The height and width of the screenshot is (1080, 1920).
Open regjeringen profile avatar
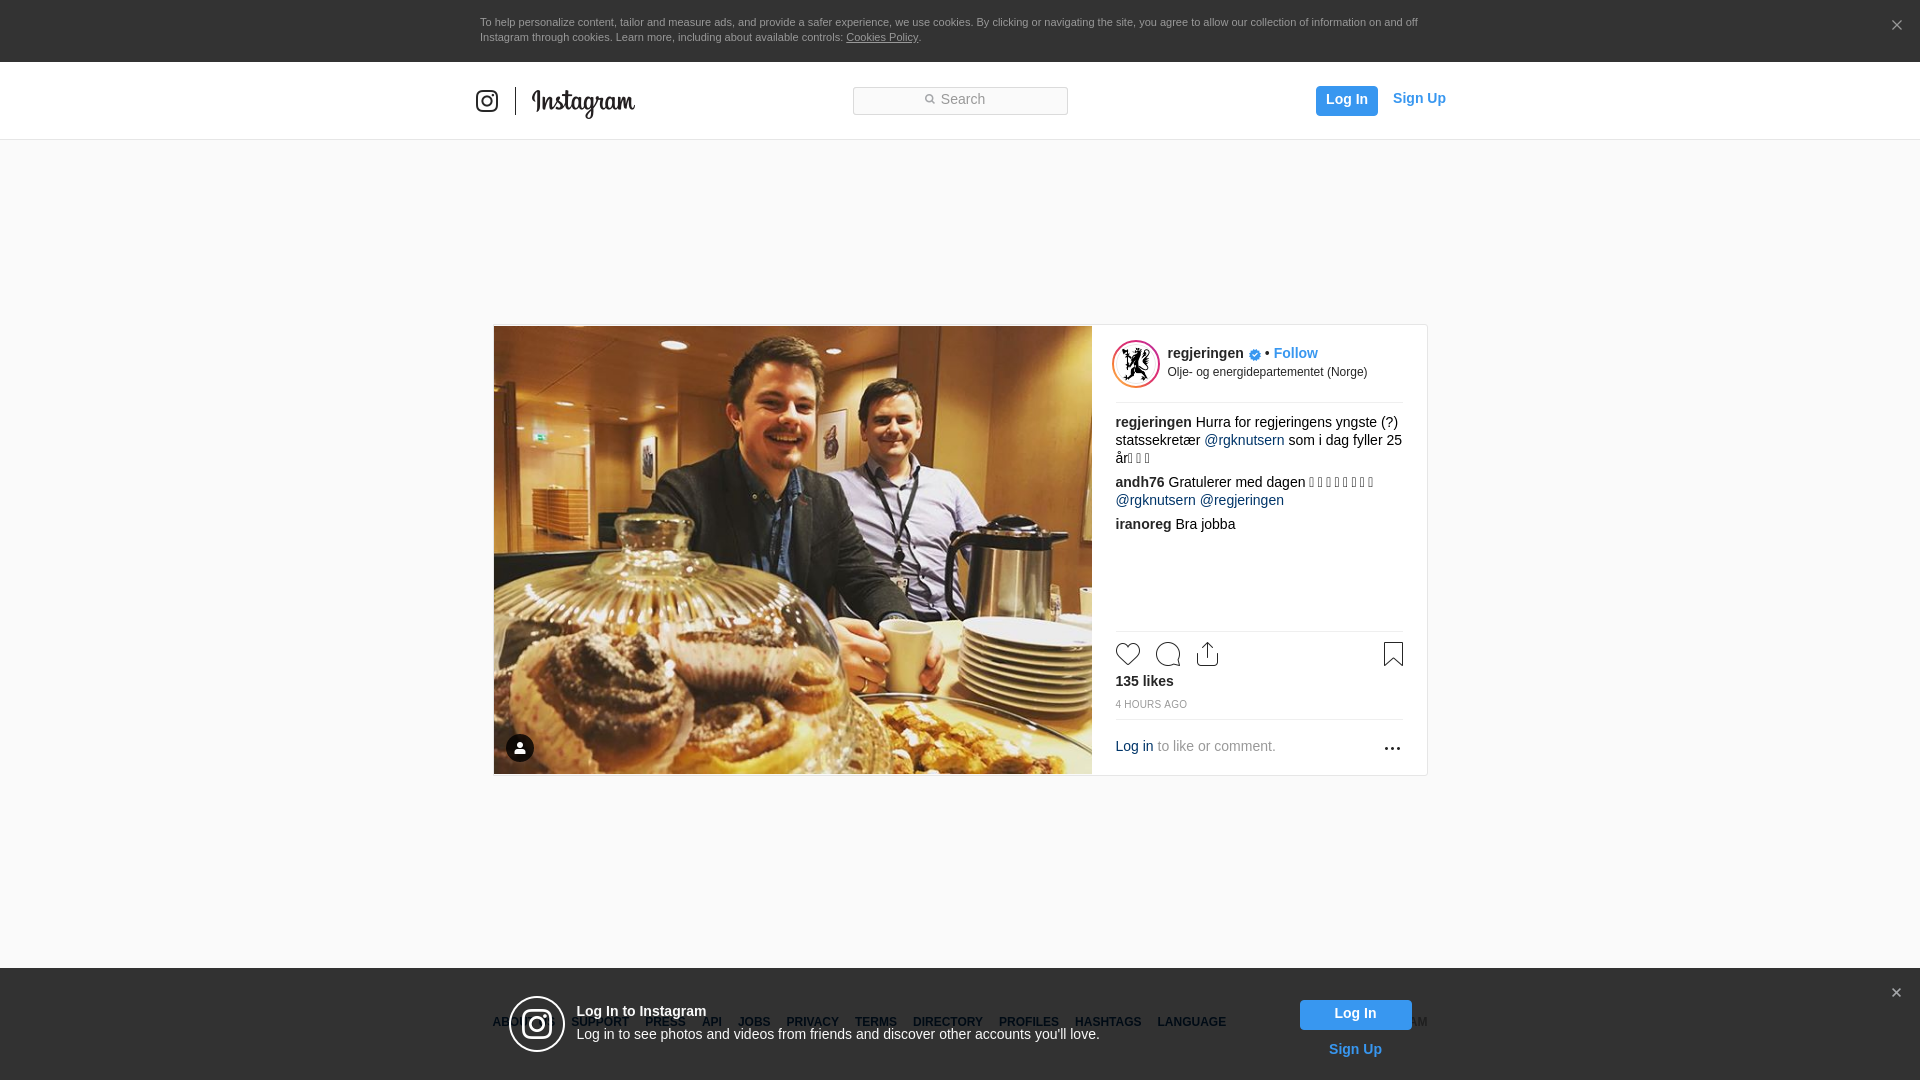1135,364
